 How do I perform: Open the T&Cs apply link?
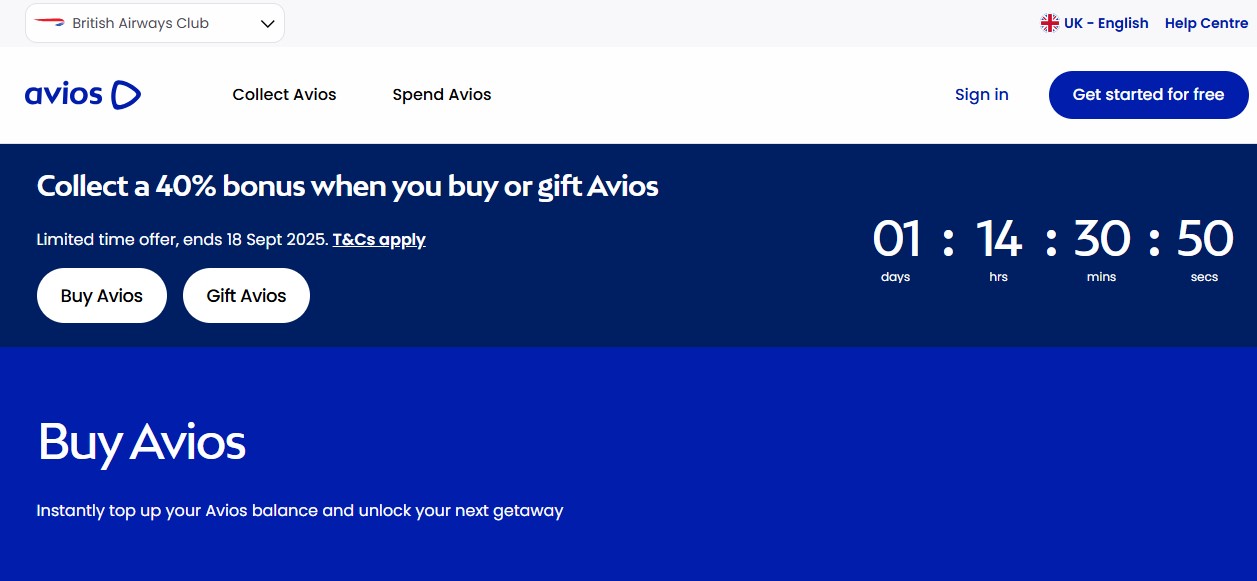379,239
